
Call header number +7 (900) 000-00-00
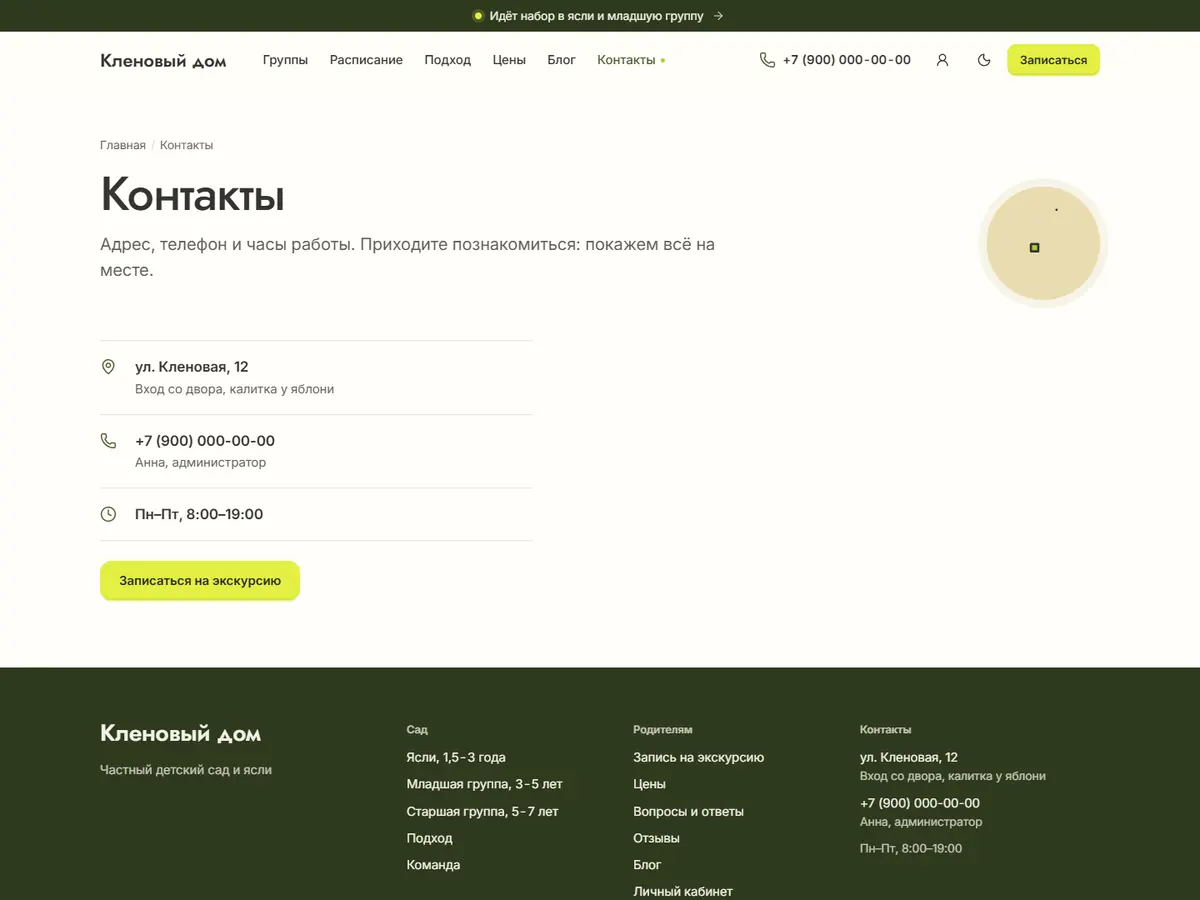coord(846,60)
